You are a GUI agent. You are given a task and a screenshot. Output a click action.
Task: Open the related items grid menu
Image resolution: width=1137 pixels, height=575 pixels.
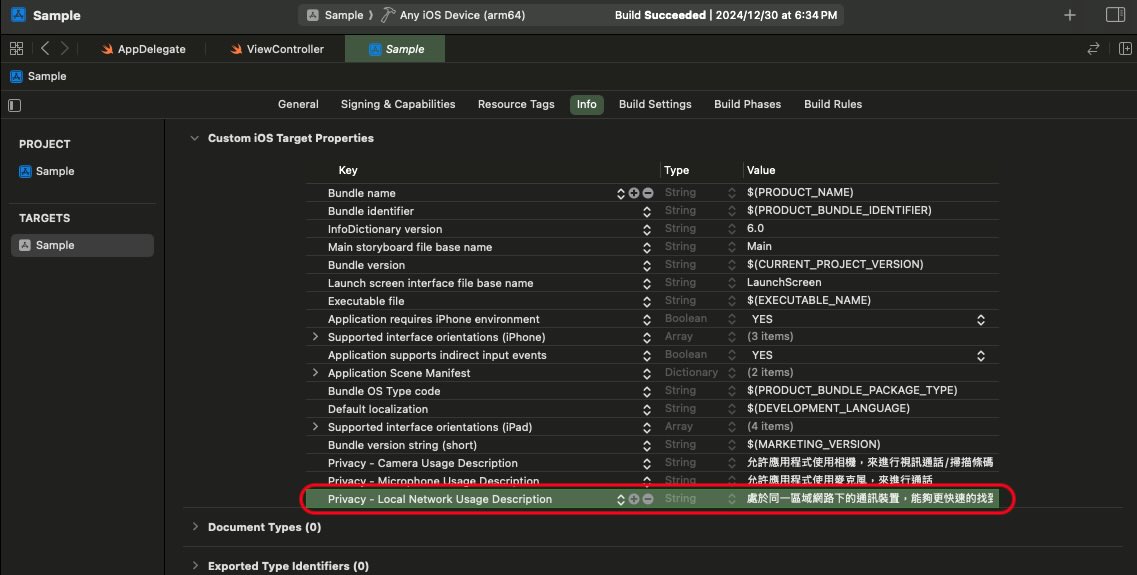tap(16, 49)
